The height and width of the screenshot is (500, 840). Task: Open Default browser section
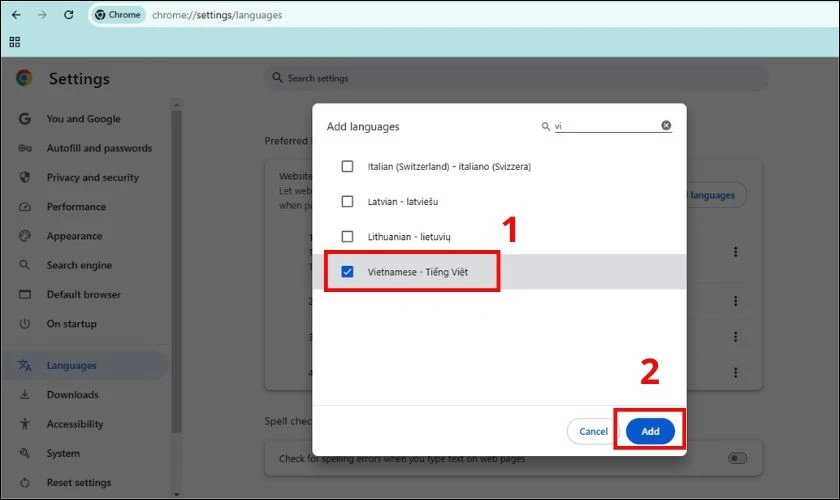point(84,295)
